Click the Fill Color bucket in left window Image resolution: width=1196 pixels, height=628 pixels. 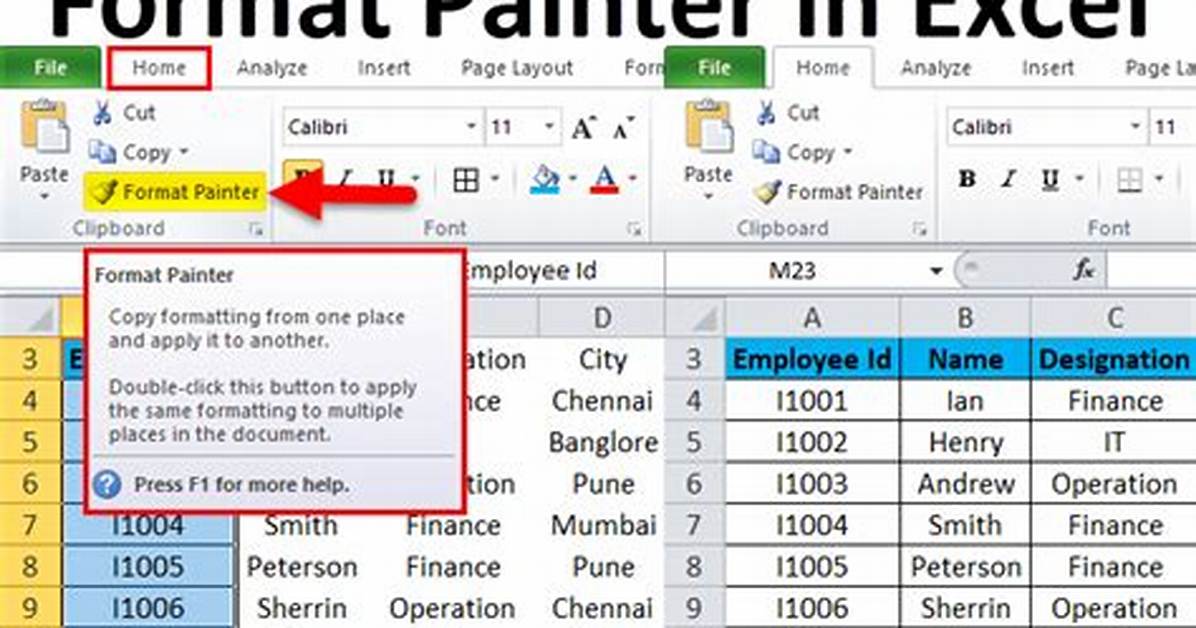546,179
